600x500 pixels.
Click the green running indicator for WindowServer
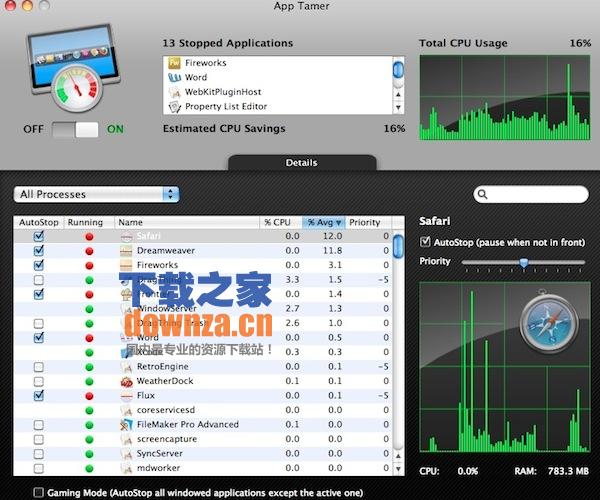coord(89,309)
